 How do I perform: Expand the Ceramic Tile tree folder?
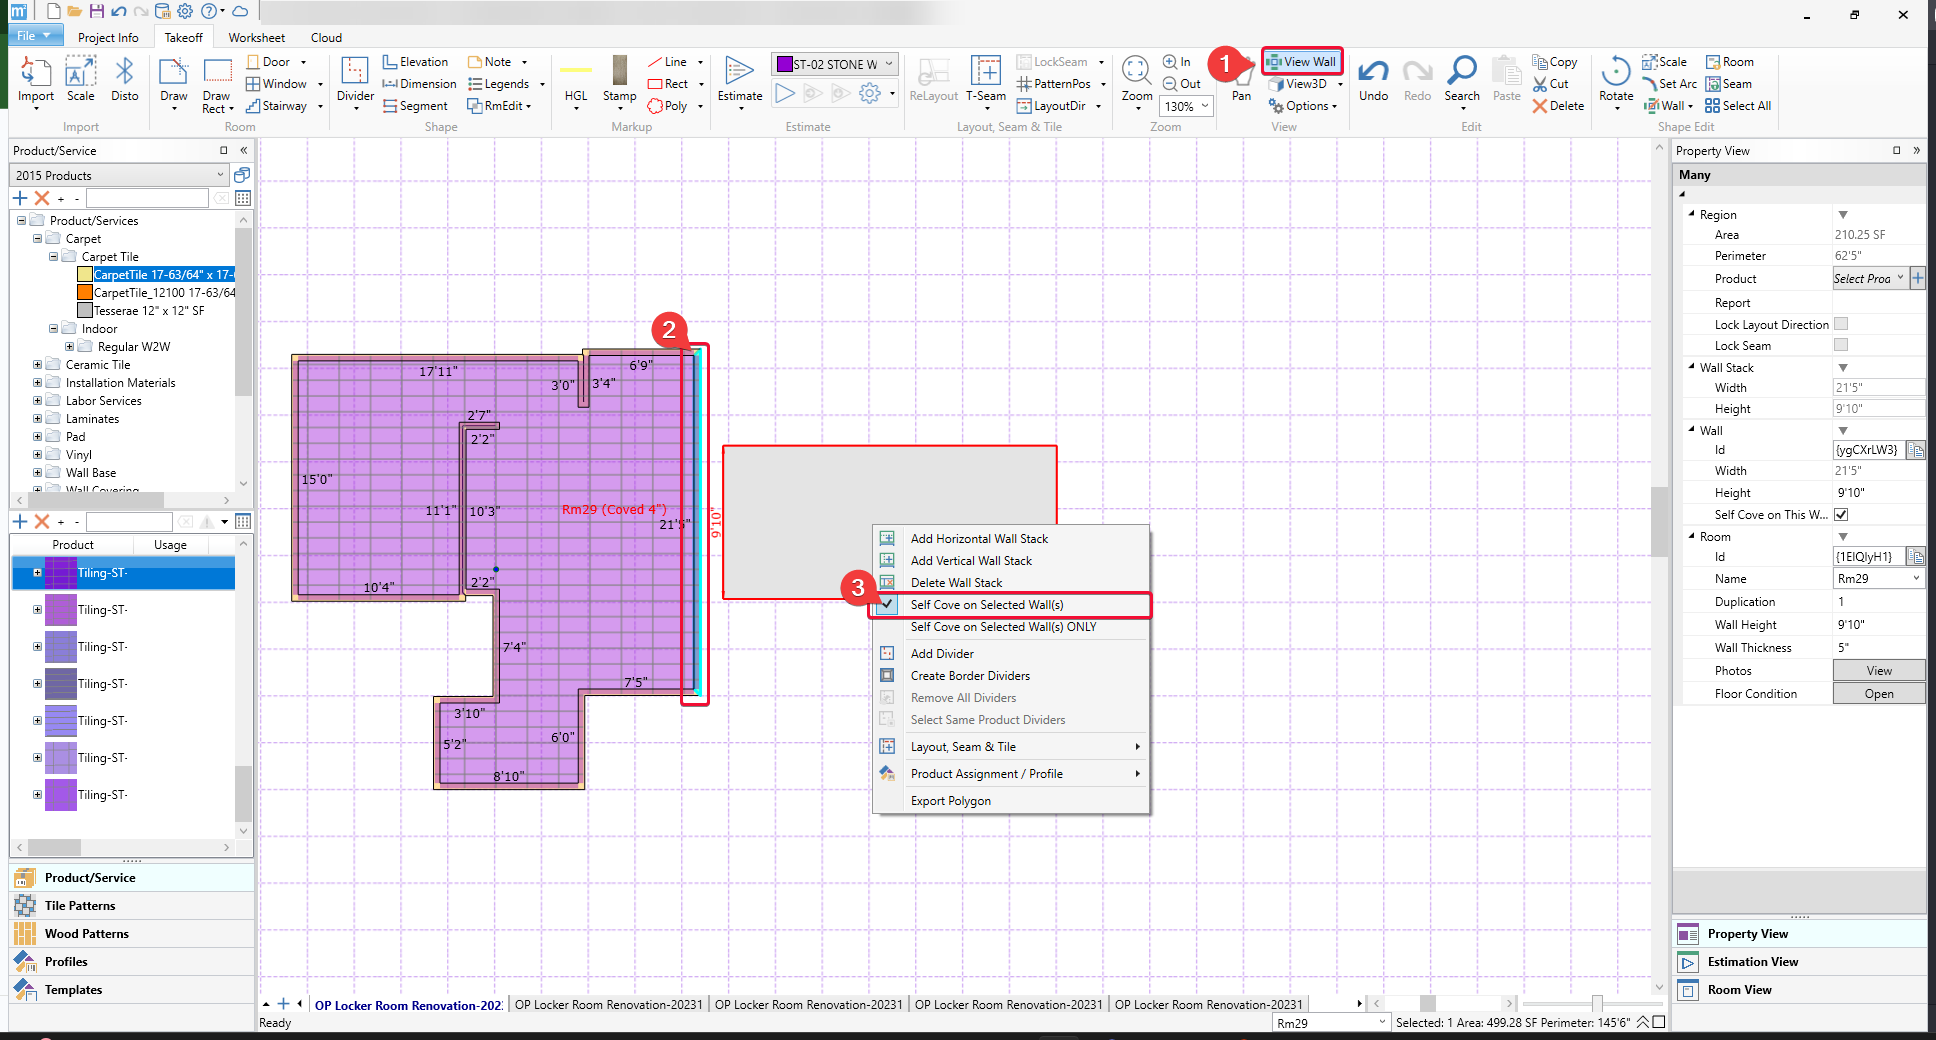(x=38, y=365)
